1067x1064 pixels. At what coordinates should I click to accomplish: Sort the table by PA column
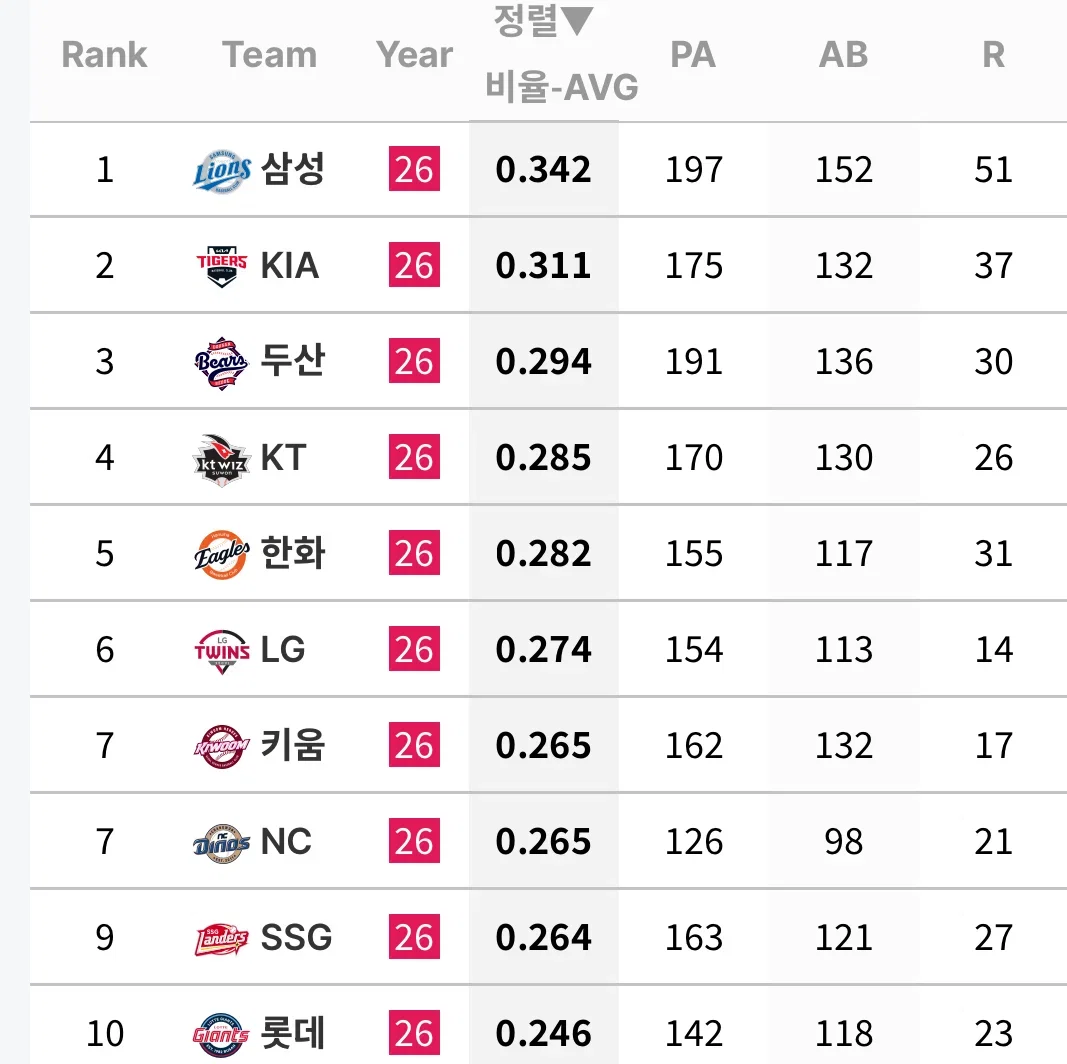pos(693,54)
